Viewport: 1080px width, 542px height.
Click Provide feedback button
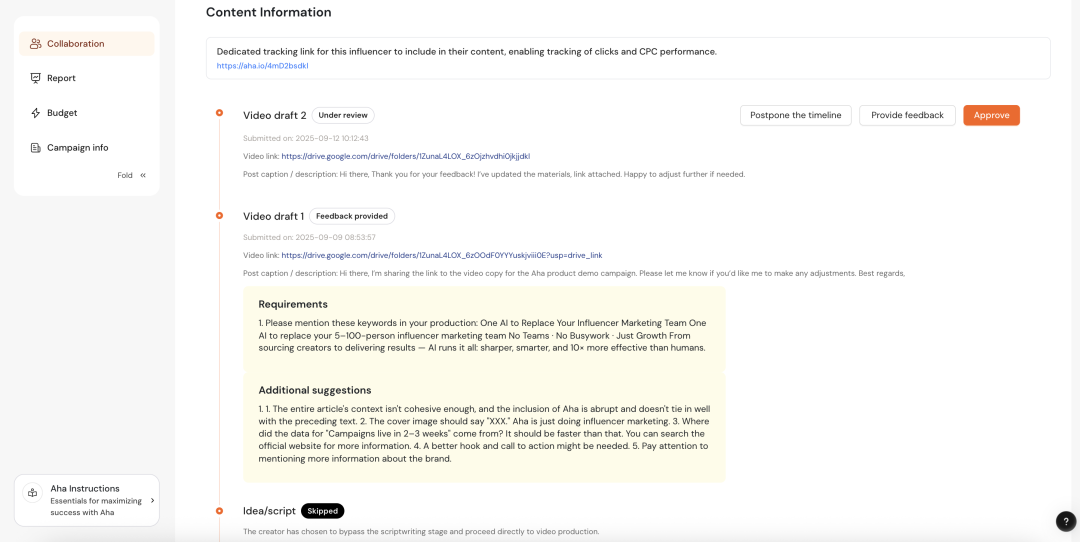[907, 115]
